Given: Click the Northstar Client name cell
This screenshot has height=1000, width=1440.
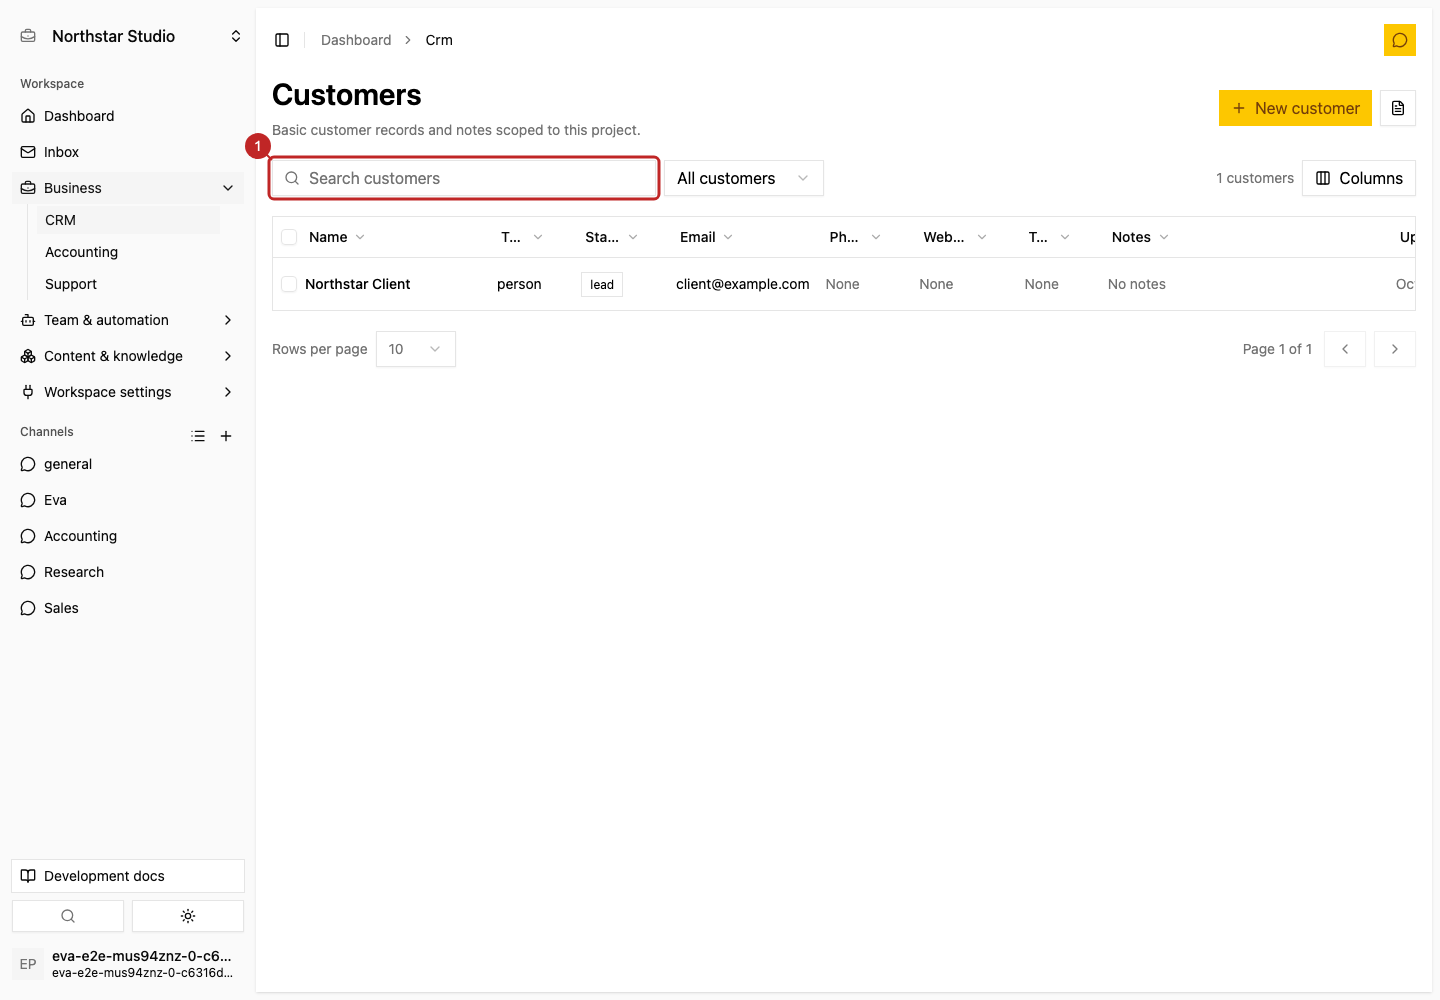Looking at the screenshot, I should tap(358, 284).
